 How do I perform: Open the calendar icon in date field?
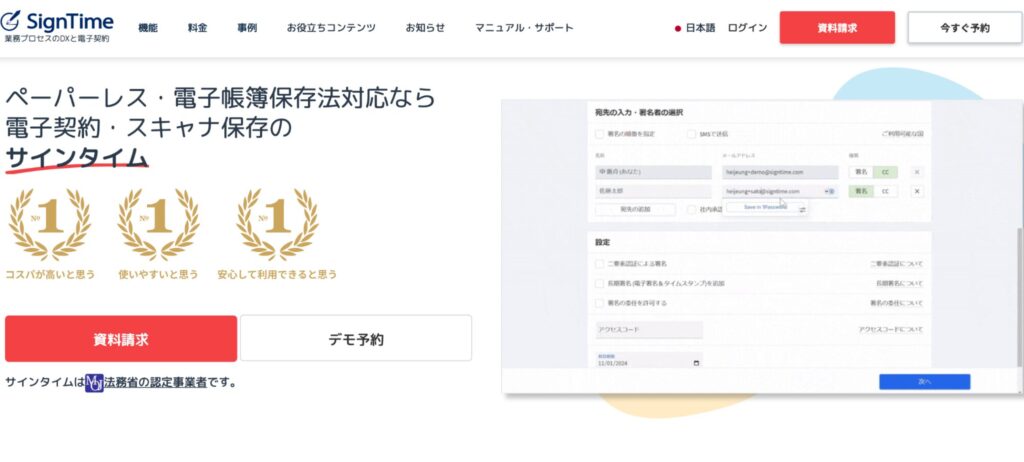[696, 363]
